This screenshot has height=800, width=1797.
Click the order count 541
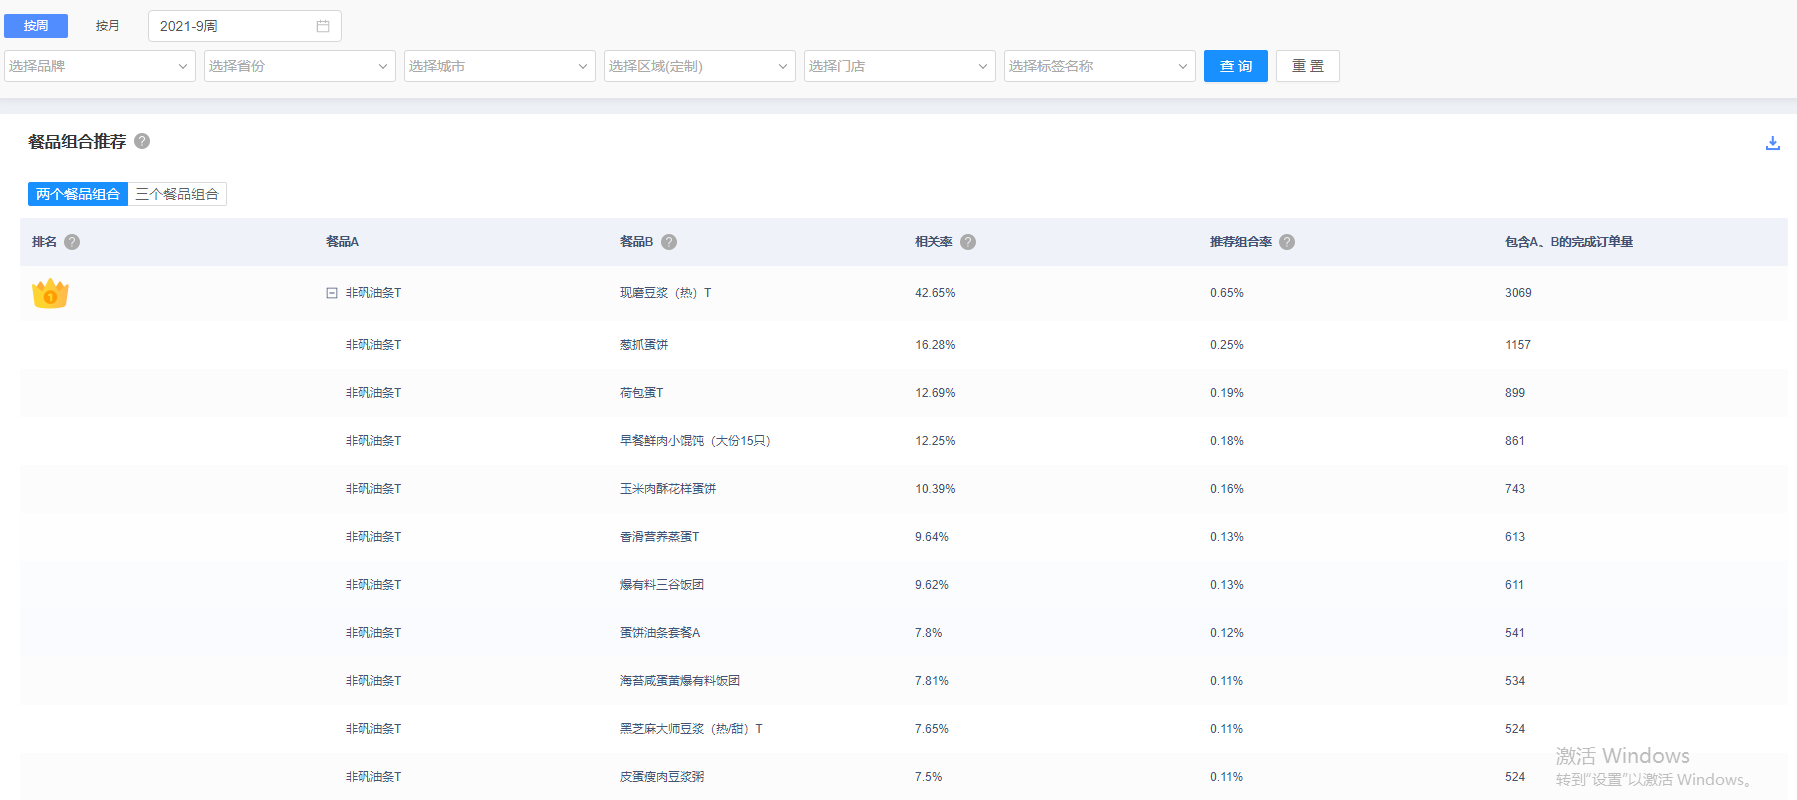pos(1515,633)
